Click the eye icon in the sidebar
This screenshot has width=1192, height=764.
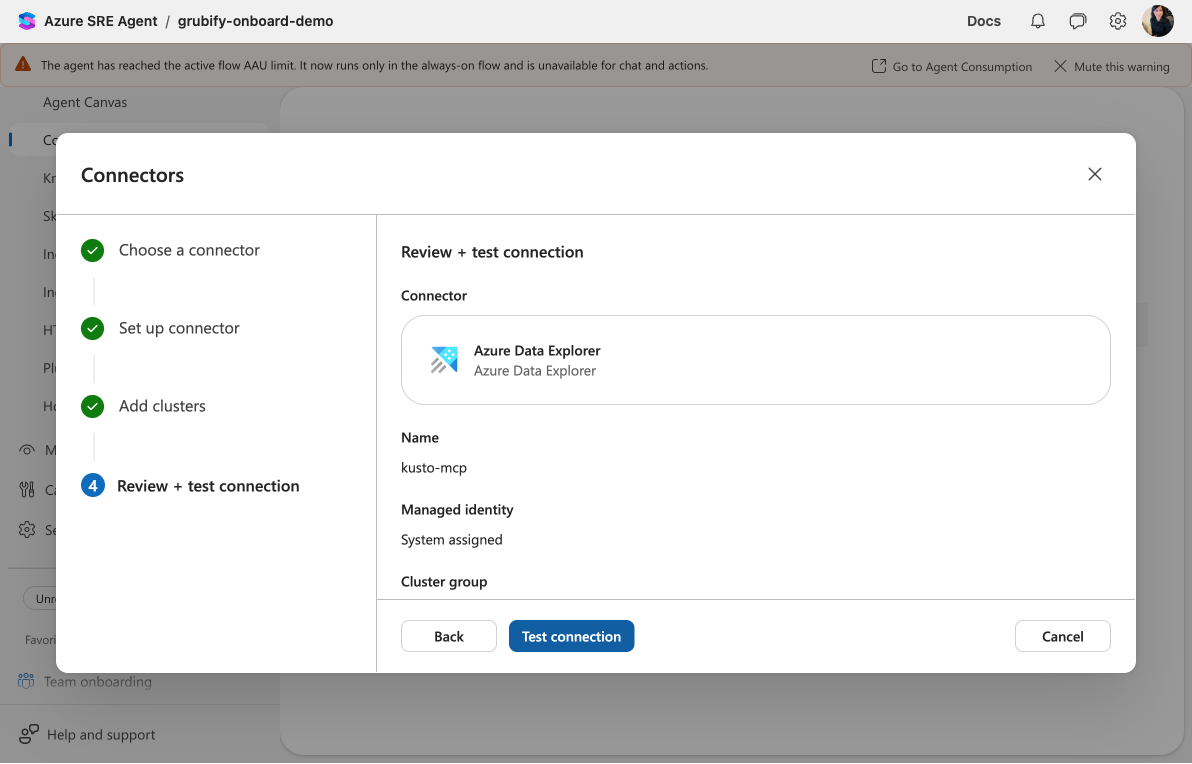(x=27, y=450)
